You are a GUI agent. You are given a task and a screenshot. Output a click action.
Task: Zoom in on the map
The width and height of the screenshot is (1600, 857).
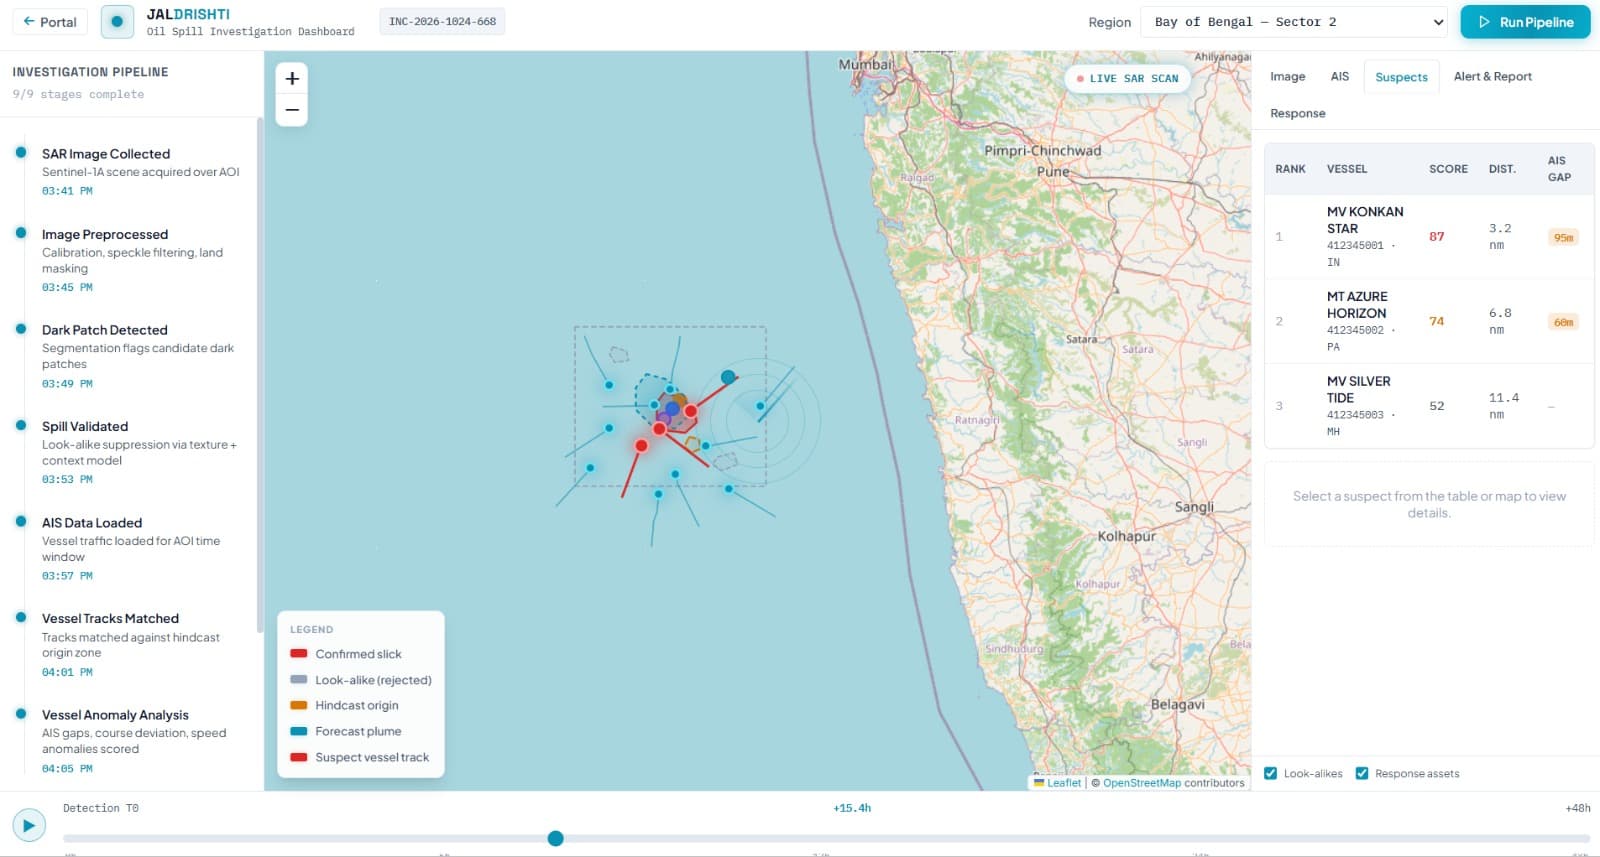292,78
